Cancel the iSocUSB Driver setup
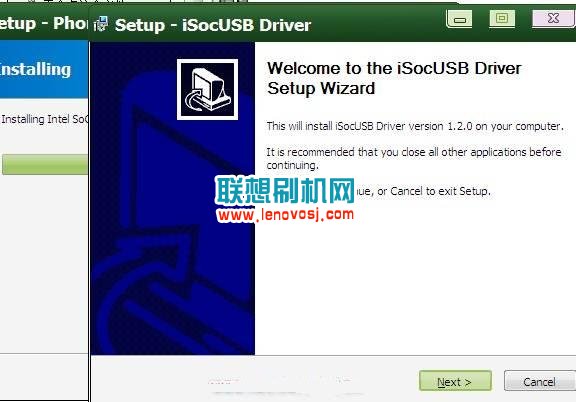 (539, 381)
